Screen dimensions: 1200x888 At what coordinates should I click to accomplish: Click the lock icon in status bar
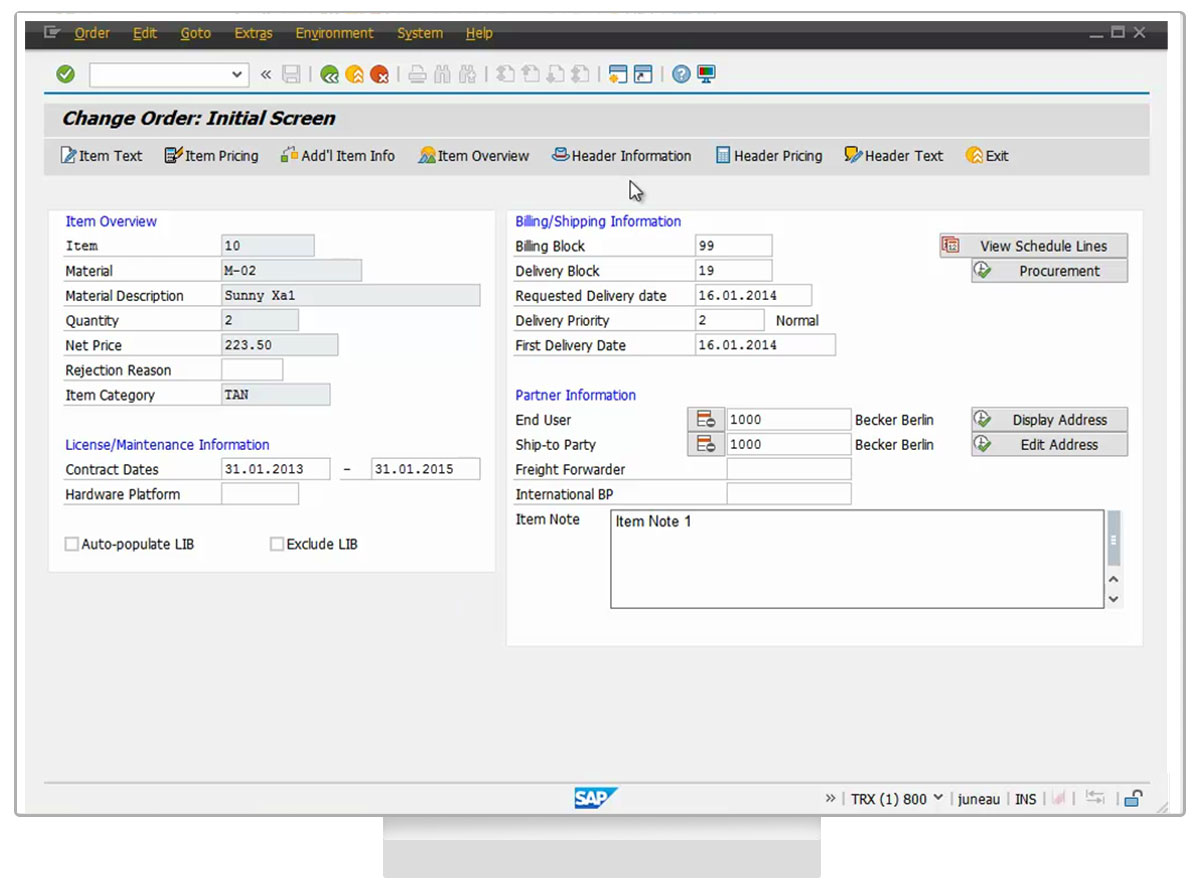[x=1133, y=798]
